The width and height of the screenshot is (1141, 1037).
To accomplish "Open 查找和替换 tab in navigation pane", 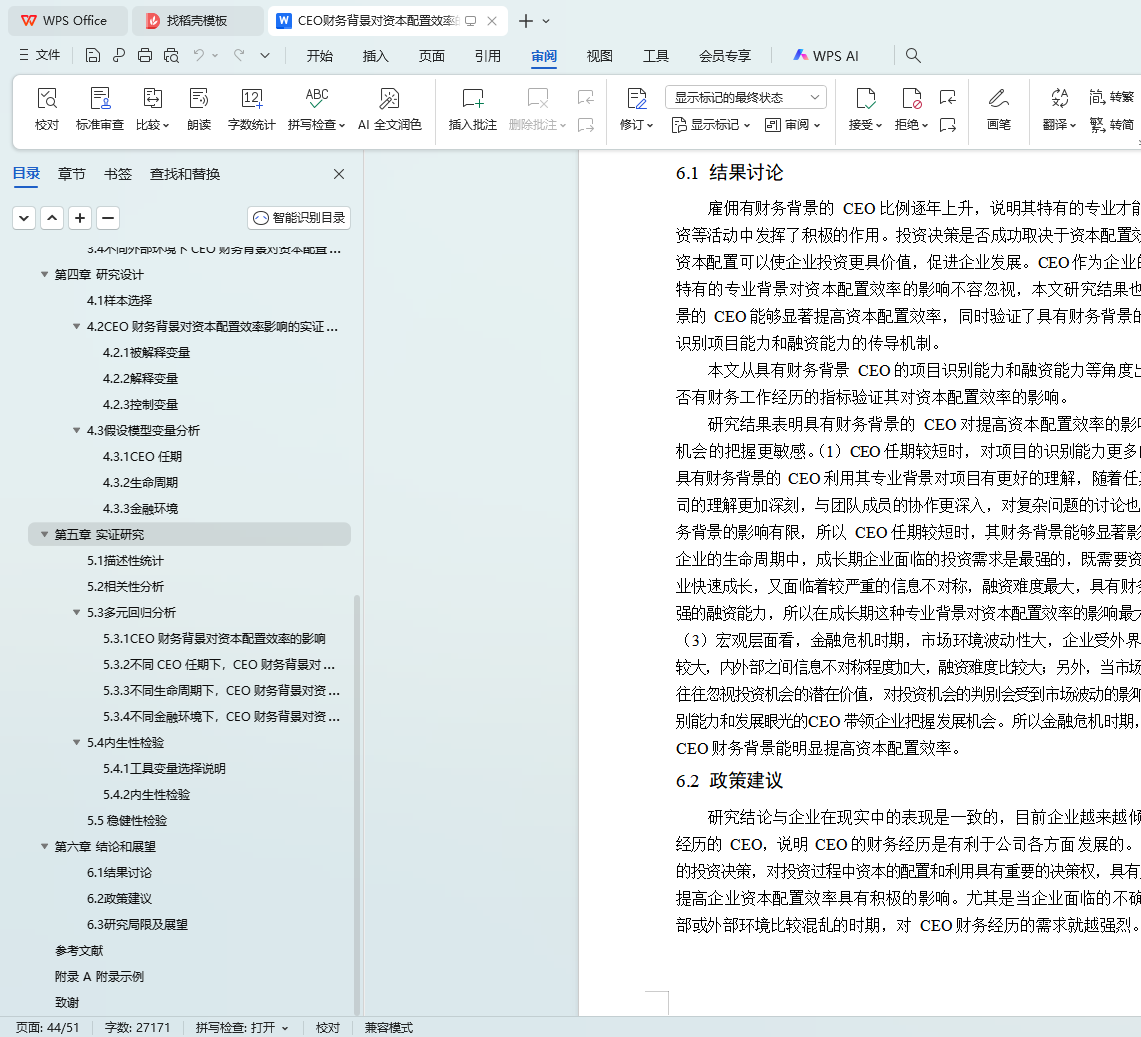I will point(185,174).
